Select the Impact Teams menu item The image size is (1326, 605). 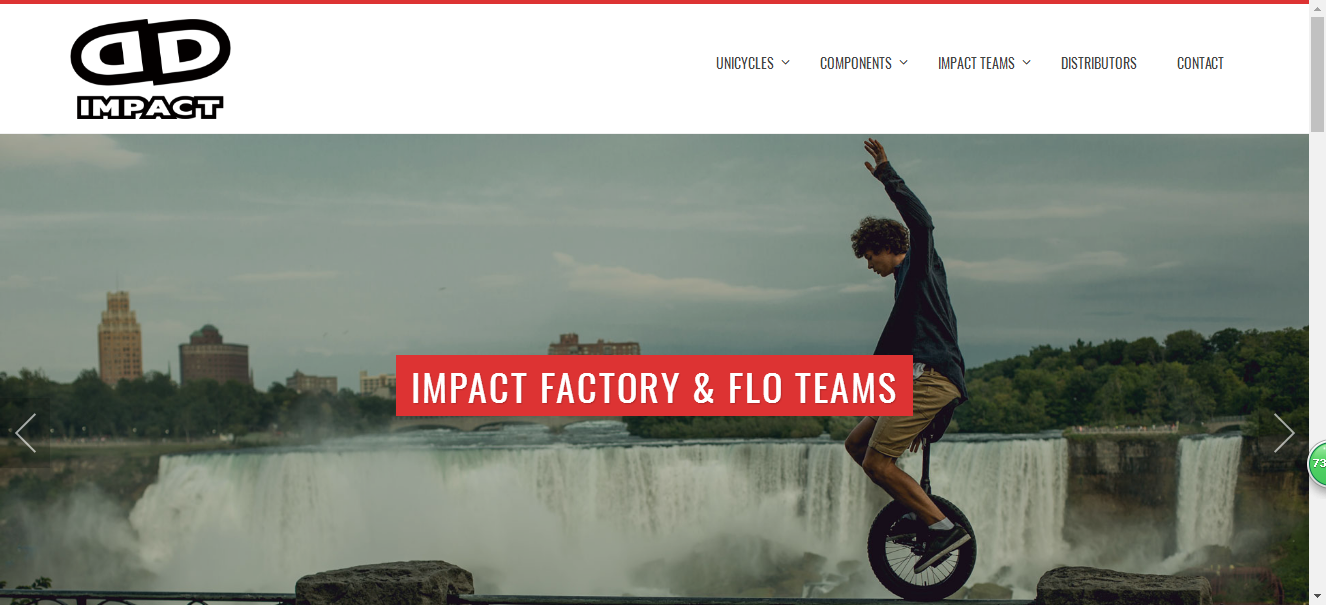976,63
